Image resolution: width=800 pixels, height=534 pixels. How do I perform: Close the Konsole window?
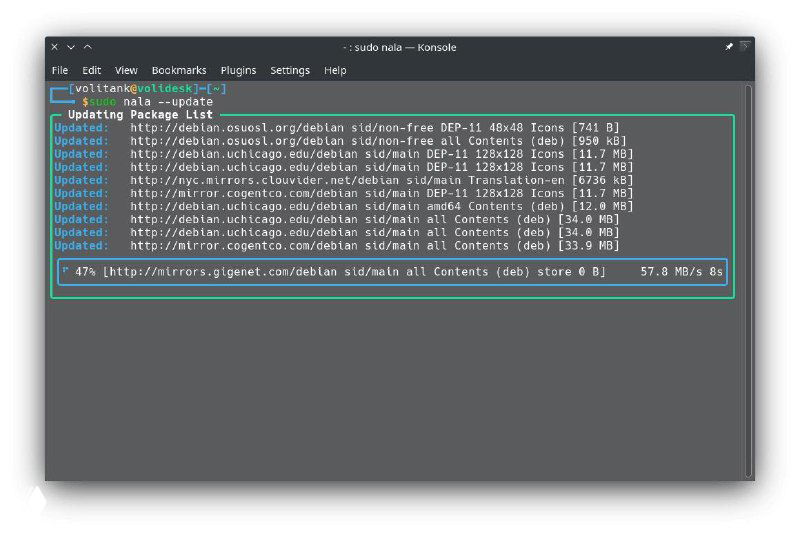(x=55, y=47)
